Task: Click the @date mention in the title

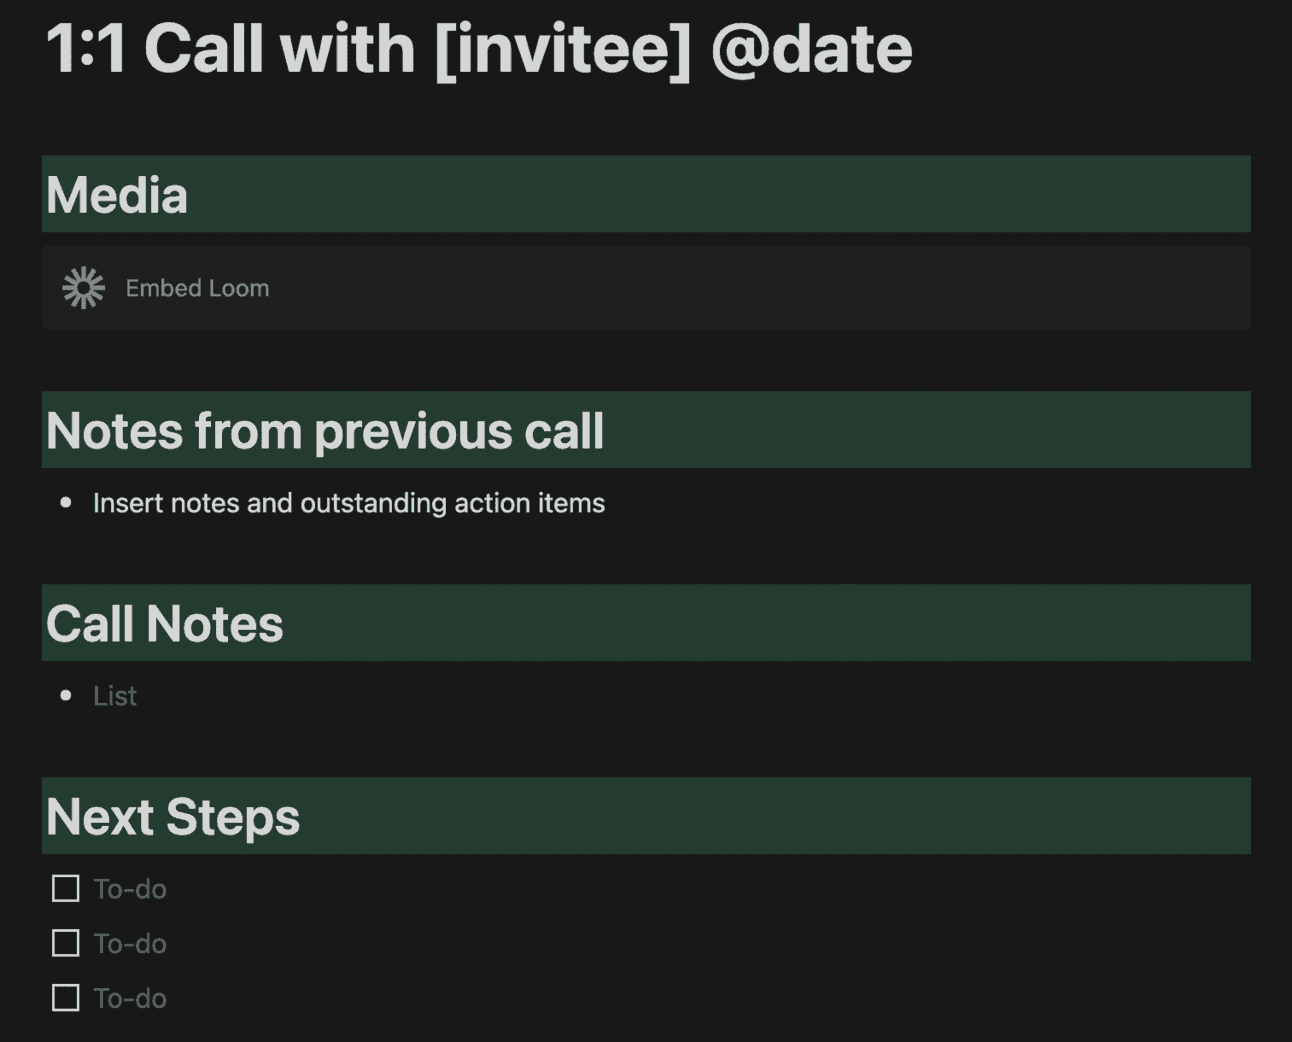Action: tap(811, 50)
